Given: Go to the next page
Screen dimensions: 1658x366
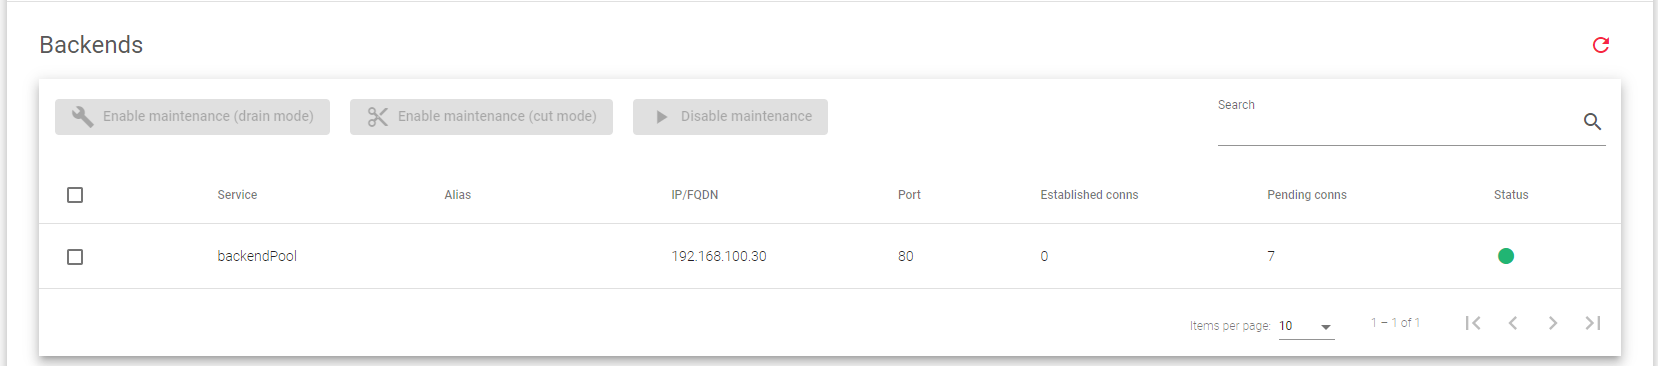Looking at the screenshot, I should point(1553,323).
